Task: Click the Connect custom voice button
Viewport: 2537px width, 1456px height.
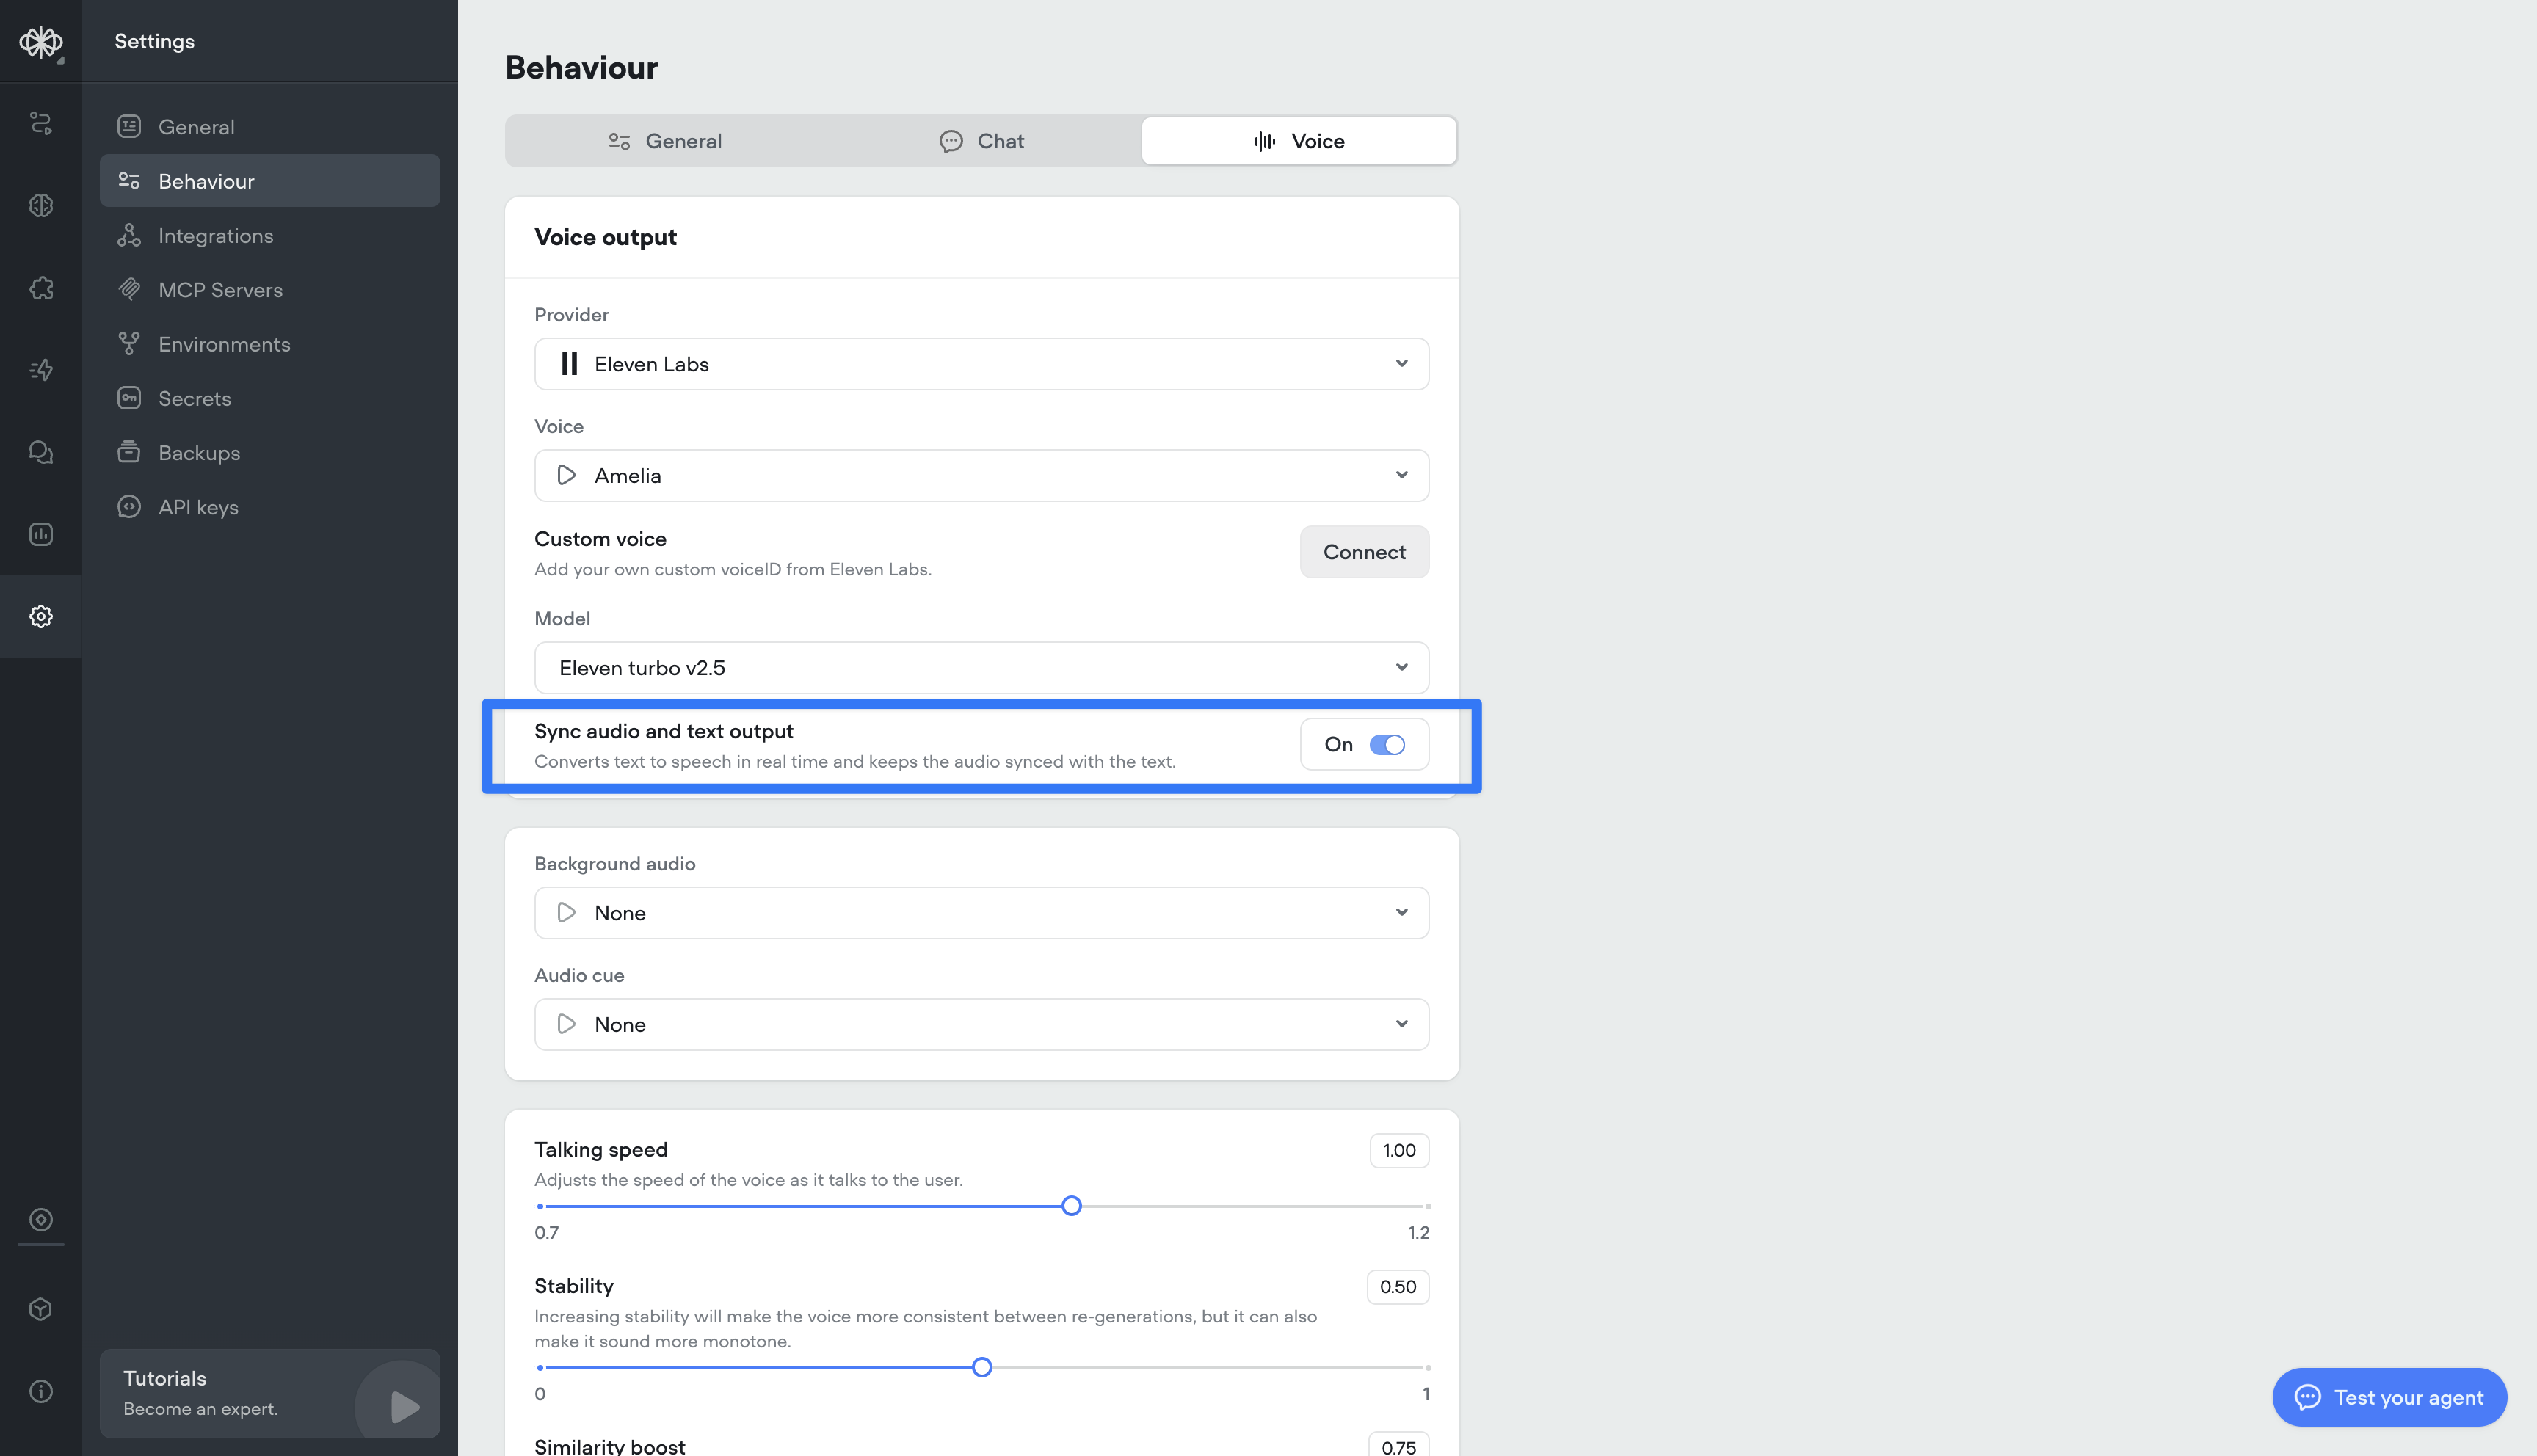Action: 1363,552
